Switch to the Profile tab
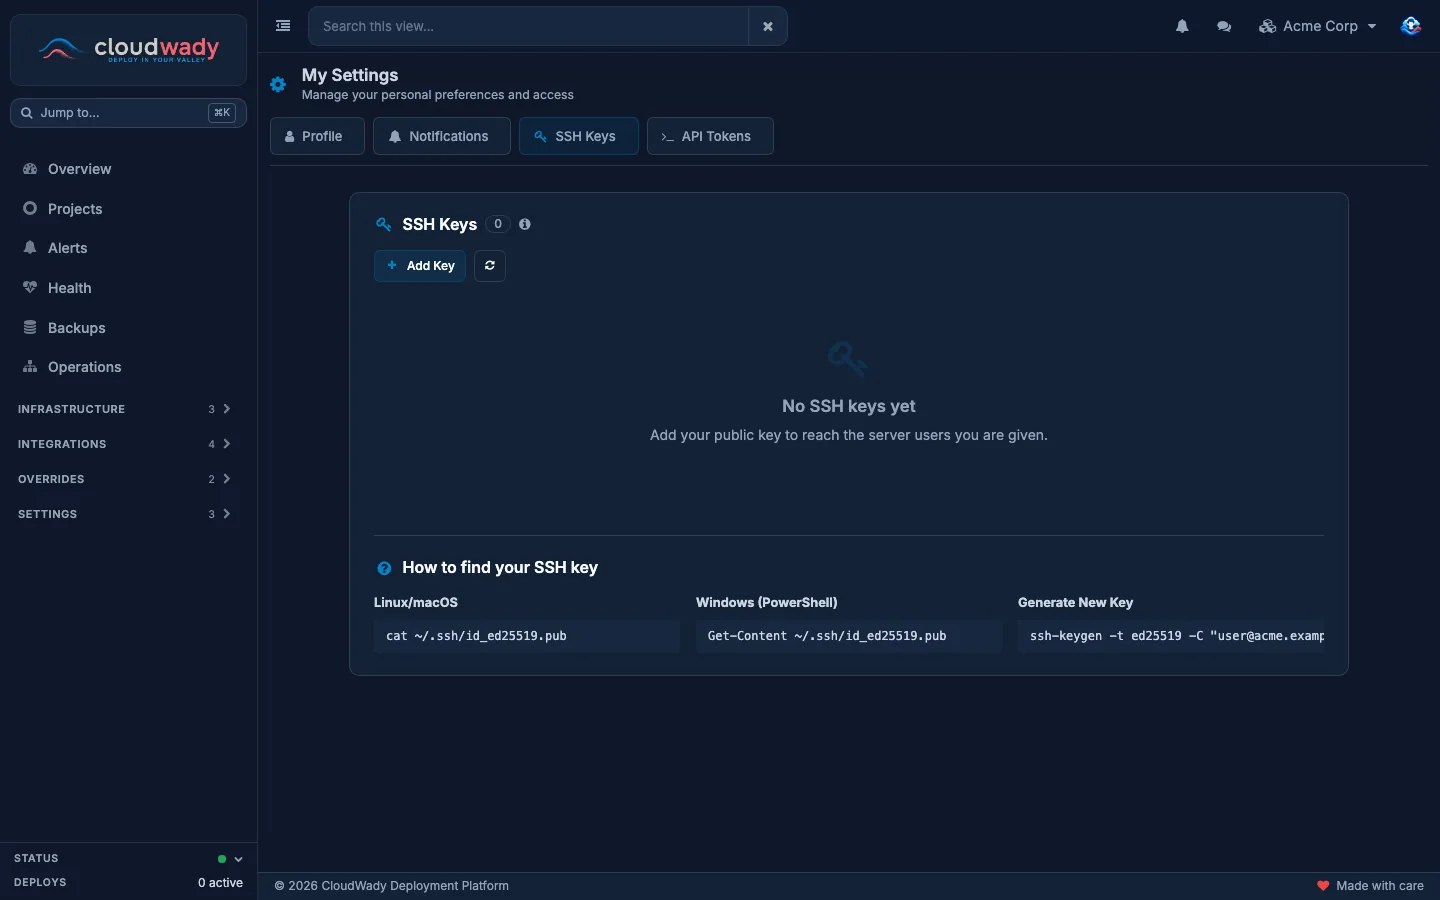This screenshot has height=900, width=1440. pos(317,136)
